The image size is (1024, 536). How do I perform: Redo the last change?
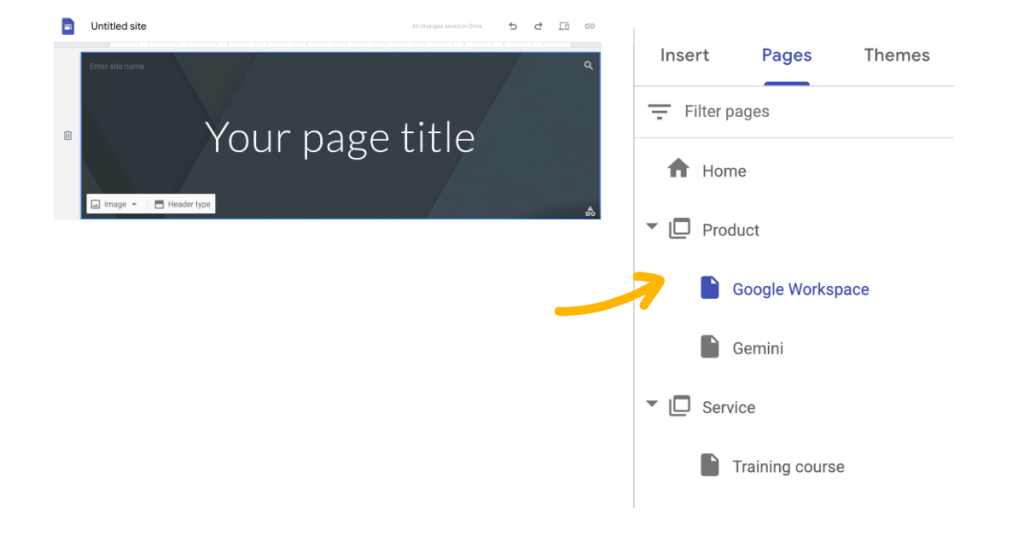pyautogui.click(x=538, y=26)
